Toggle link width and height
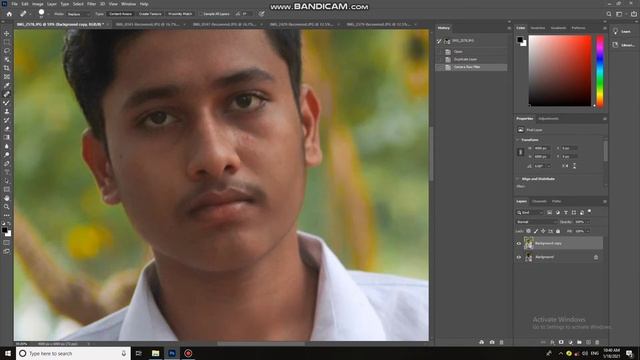Screen dimensions: 640x360 coord(520,152)
